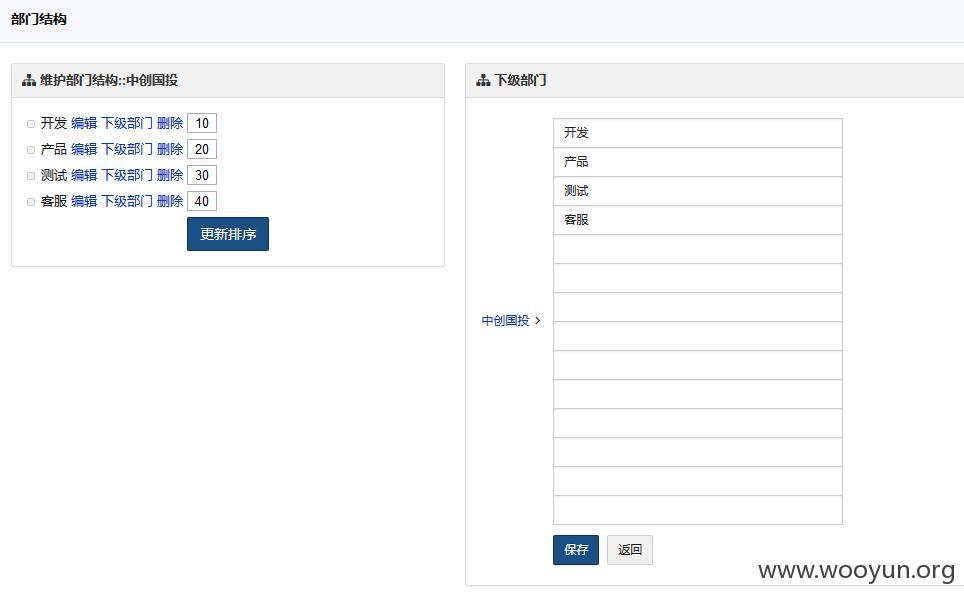The height and width of the screenshot is (599, 964).
Task: Open 下级部门 link for 开发 row
Action: pos(127,123)
